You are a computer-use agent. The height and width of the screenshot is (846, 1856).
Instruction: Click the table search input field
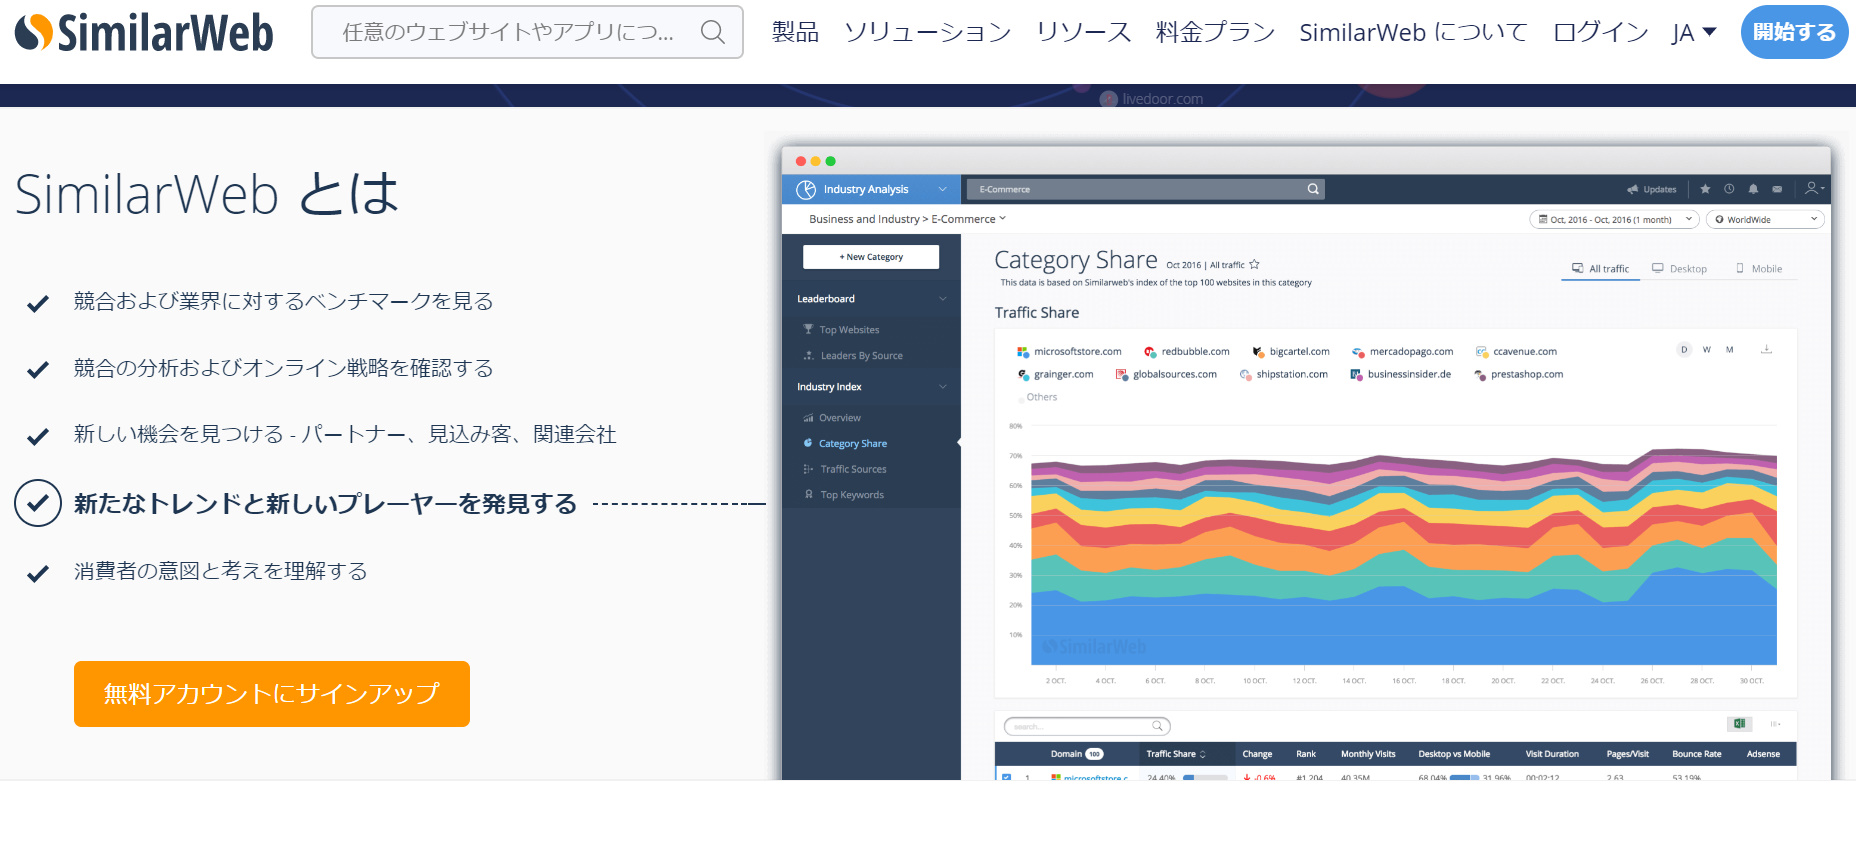pyautogui.click(x=1088, y=726)
